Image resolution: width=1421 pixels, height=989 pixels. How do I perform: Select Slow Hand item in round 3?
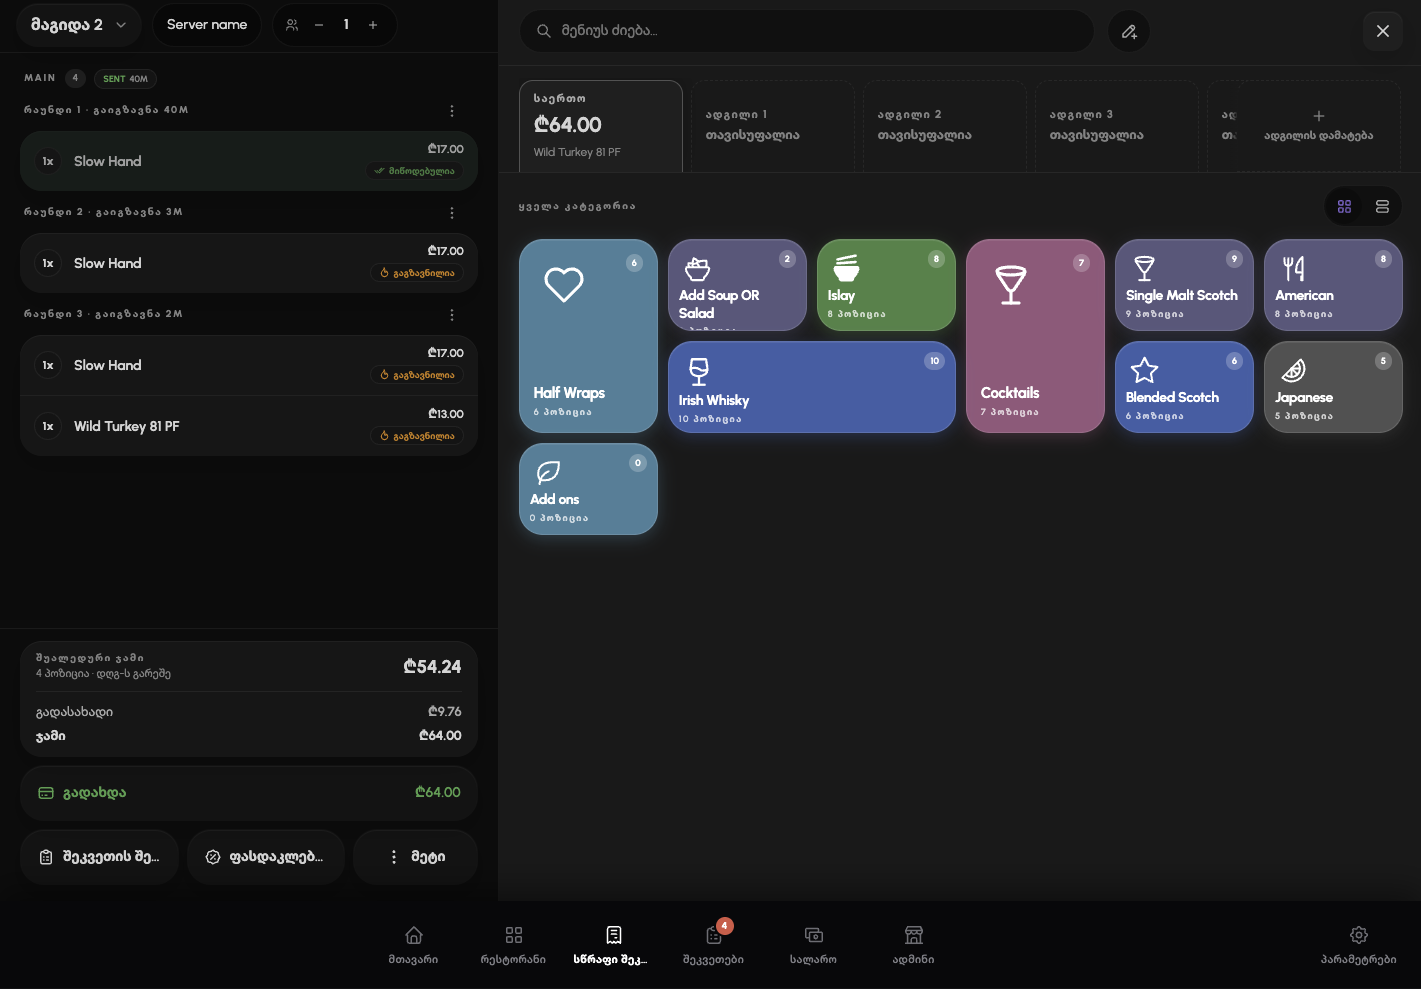point(249,365)
